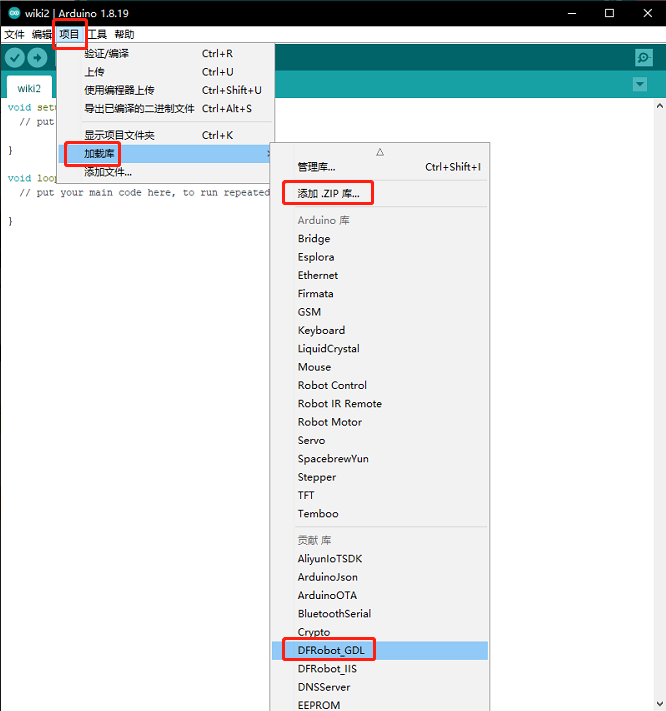Viewport: 666px width, 711px height.
Task: Select the DFRobot_GDL library
Action: [380, 650]
